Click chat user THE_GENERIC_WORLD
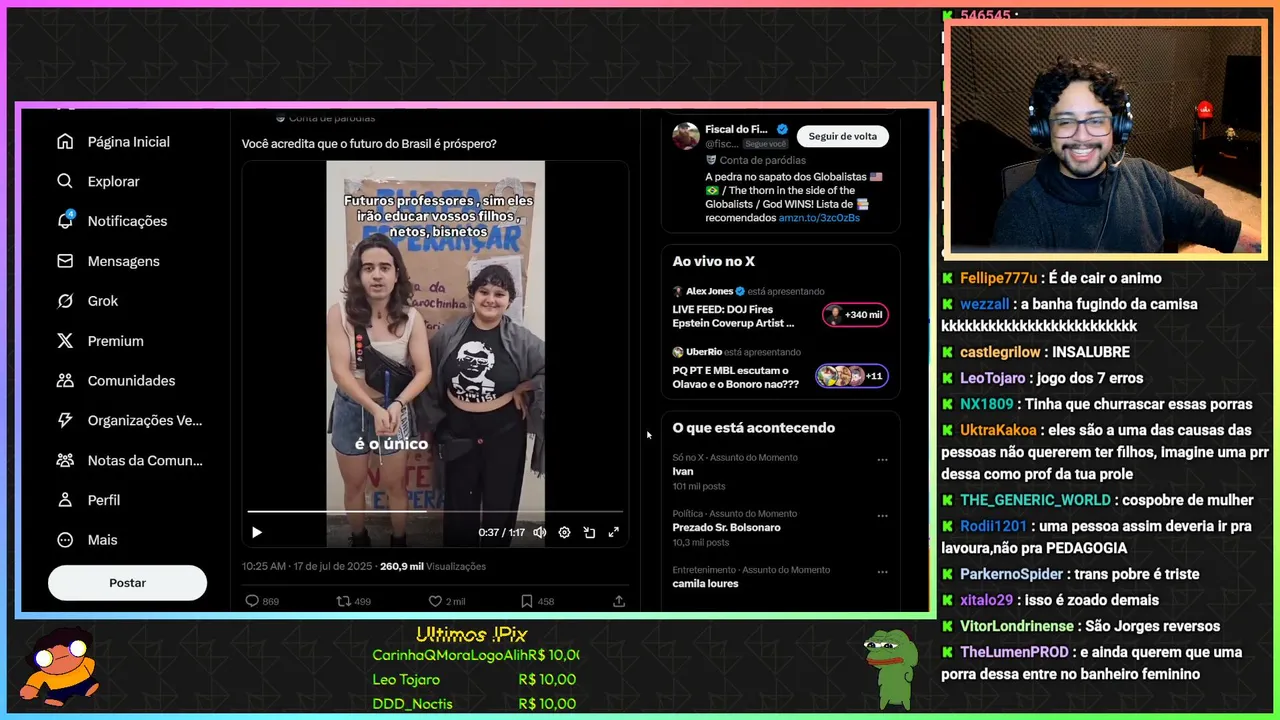The image size is (1280, 720). point(1035,500)
